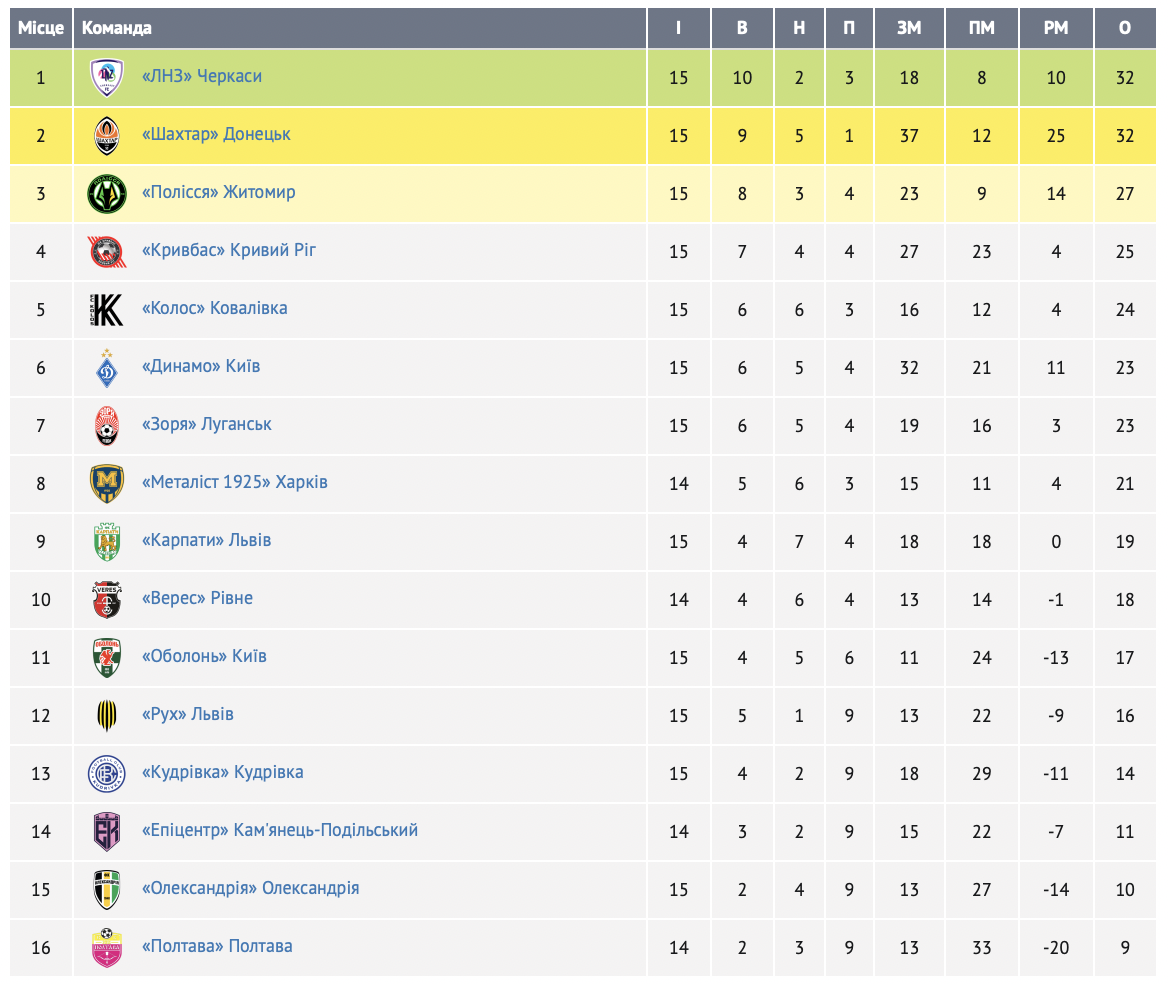Open the «Олександрія» Олександрія team link
1168x984 pixels.
pos(250,888)
